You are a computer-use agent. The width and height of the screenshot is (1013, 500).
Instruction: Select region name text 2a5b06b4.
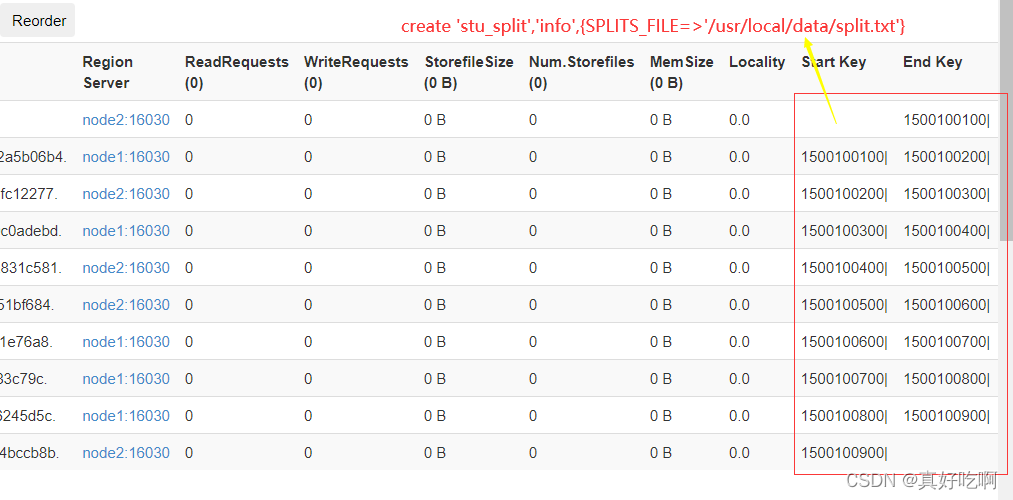pos(34,157)
